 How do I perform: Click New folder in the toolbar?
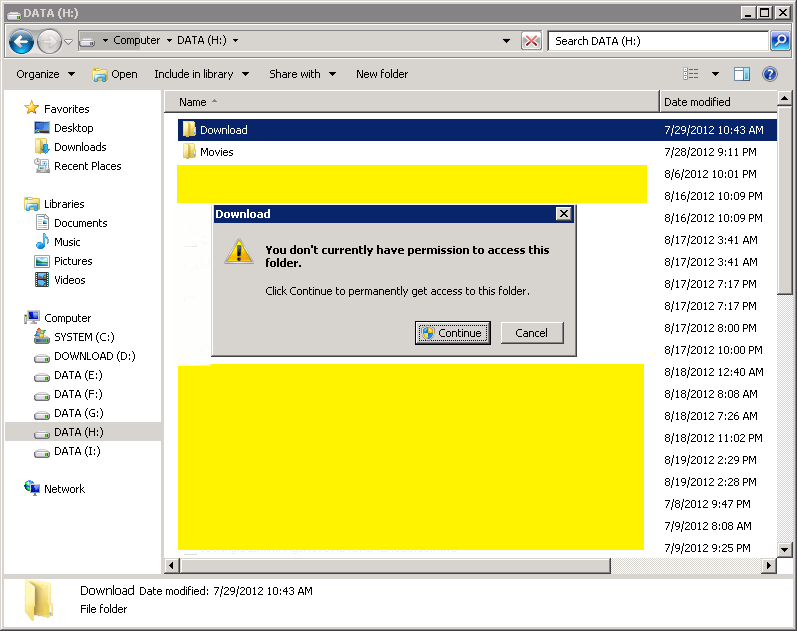click(x=382, y=74)
